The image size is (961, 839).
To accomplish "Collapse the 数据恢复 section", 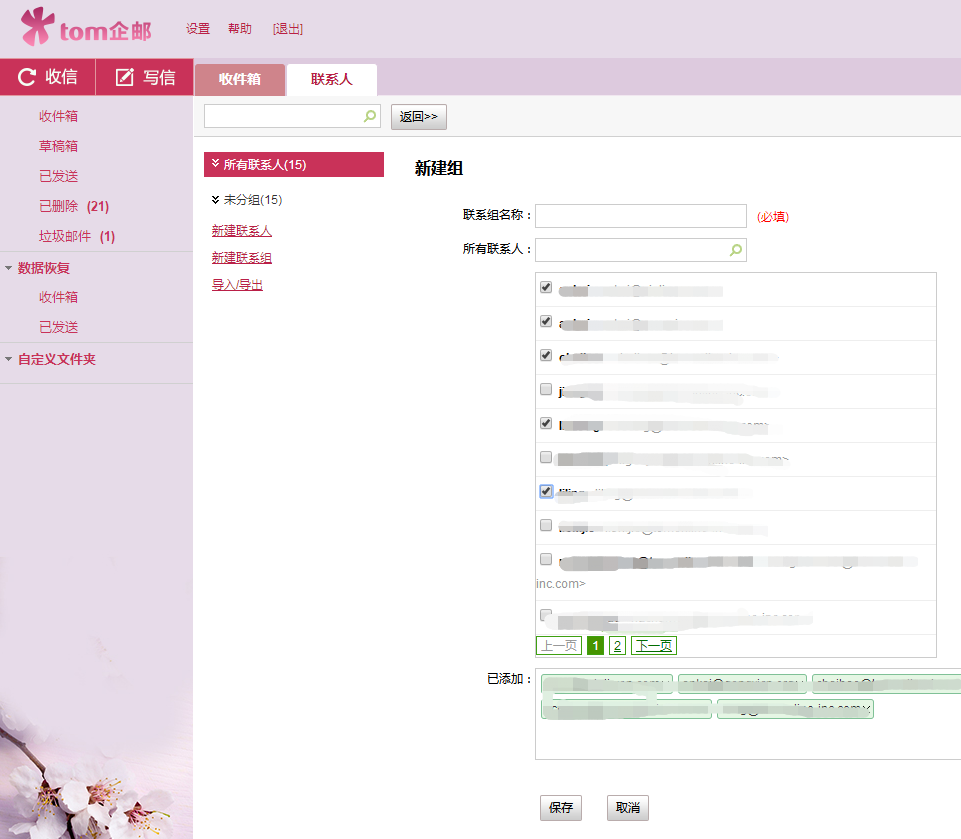I will point(10,268).
